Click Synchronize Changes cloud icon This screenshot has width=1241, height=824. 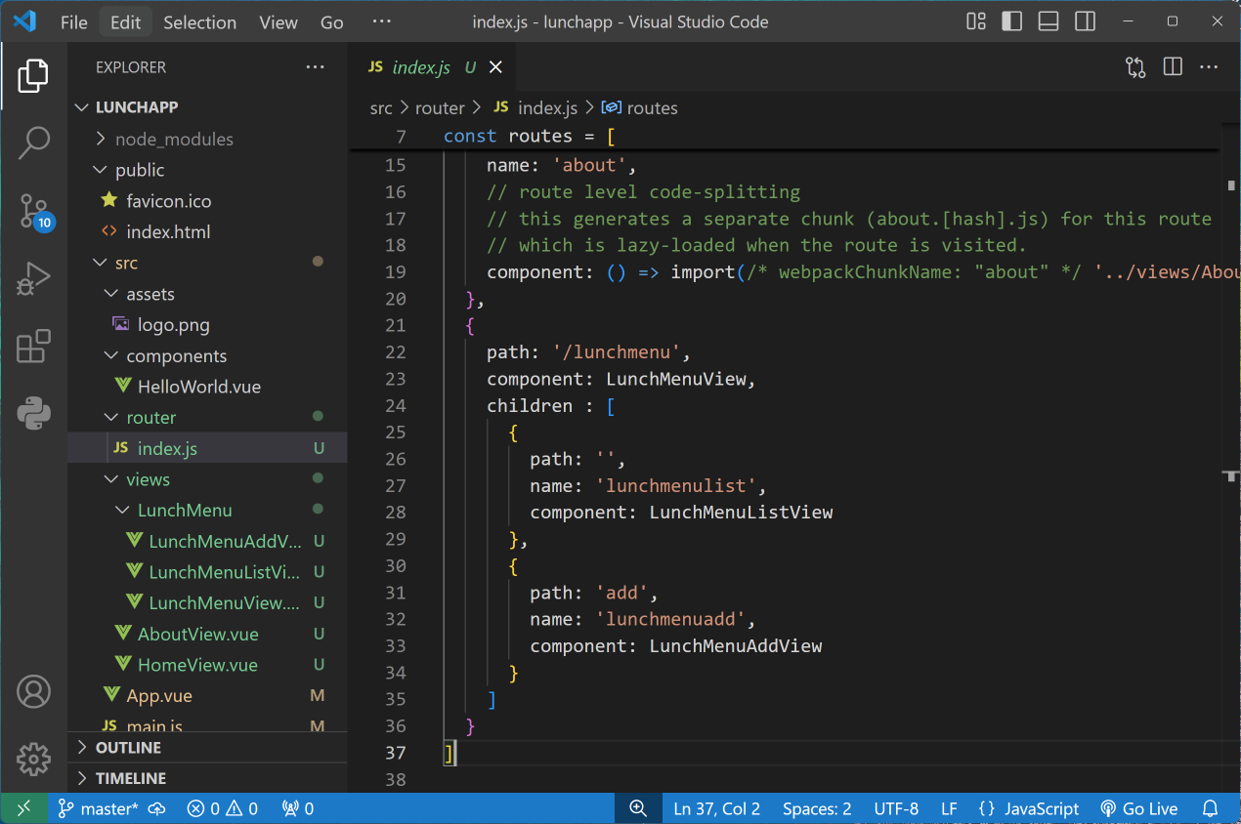(x=157, y=808)
